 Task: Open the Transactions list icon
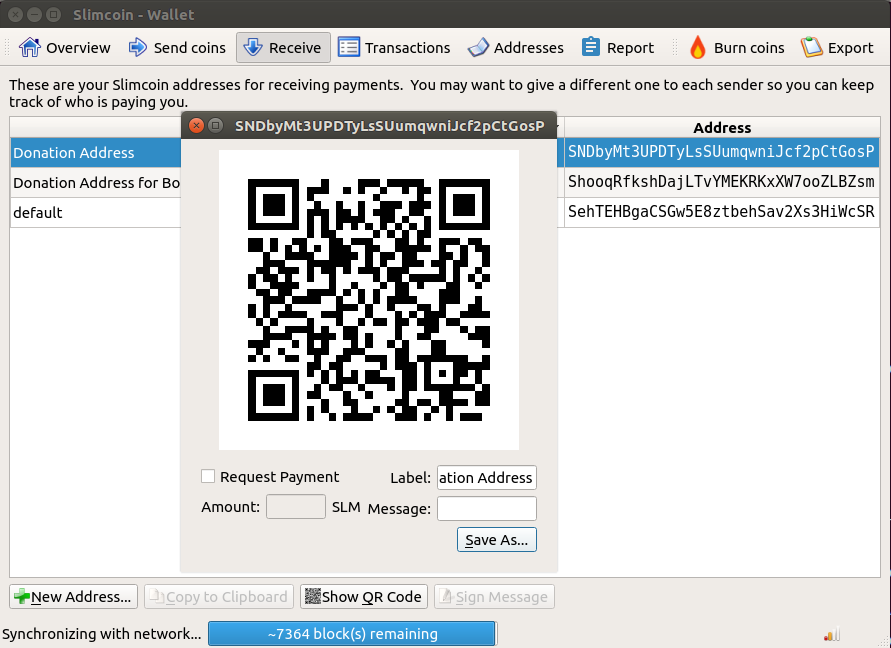pos(348,47)
